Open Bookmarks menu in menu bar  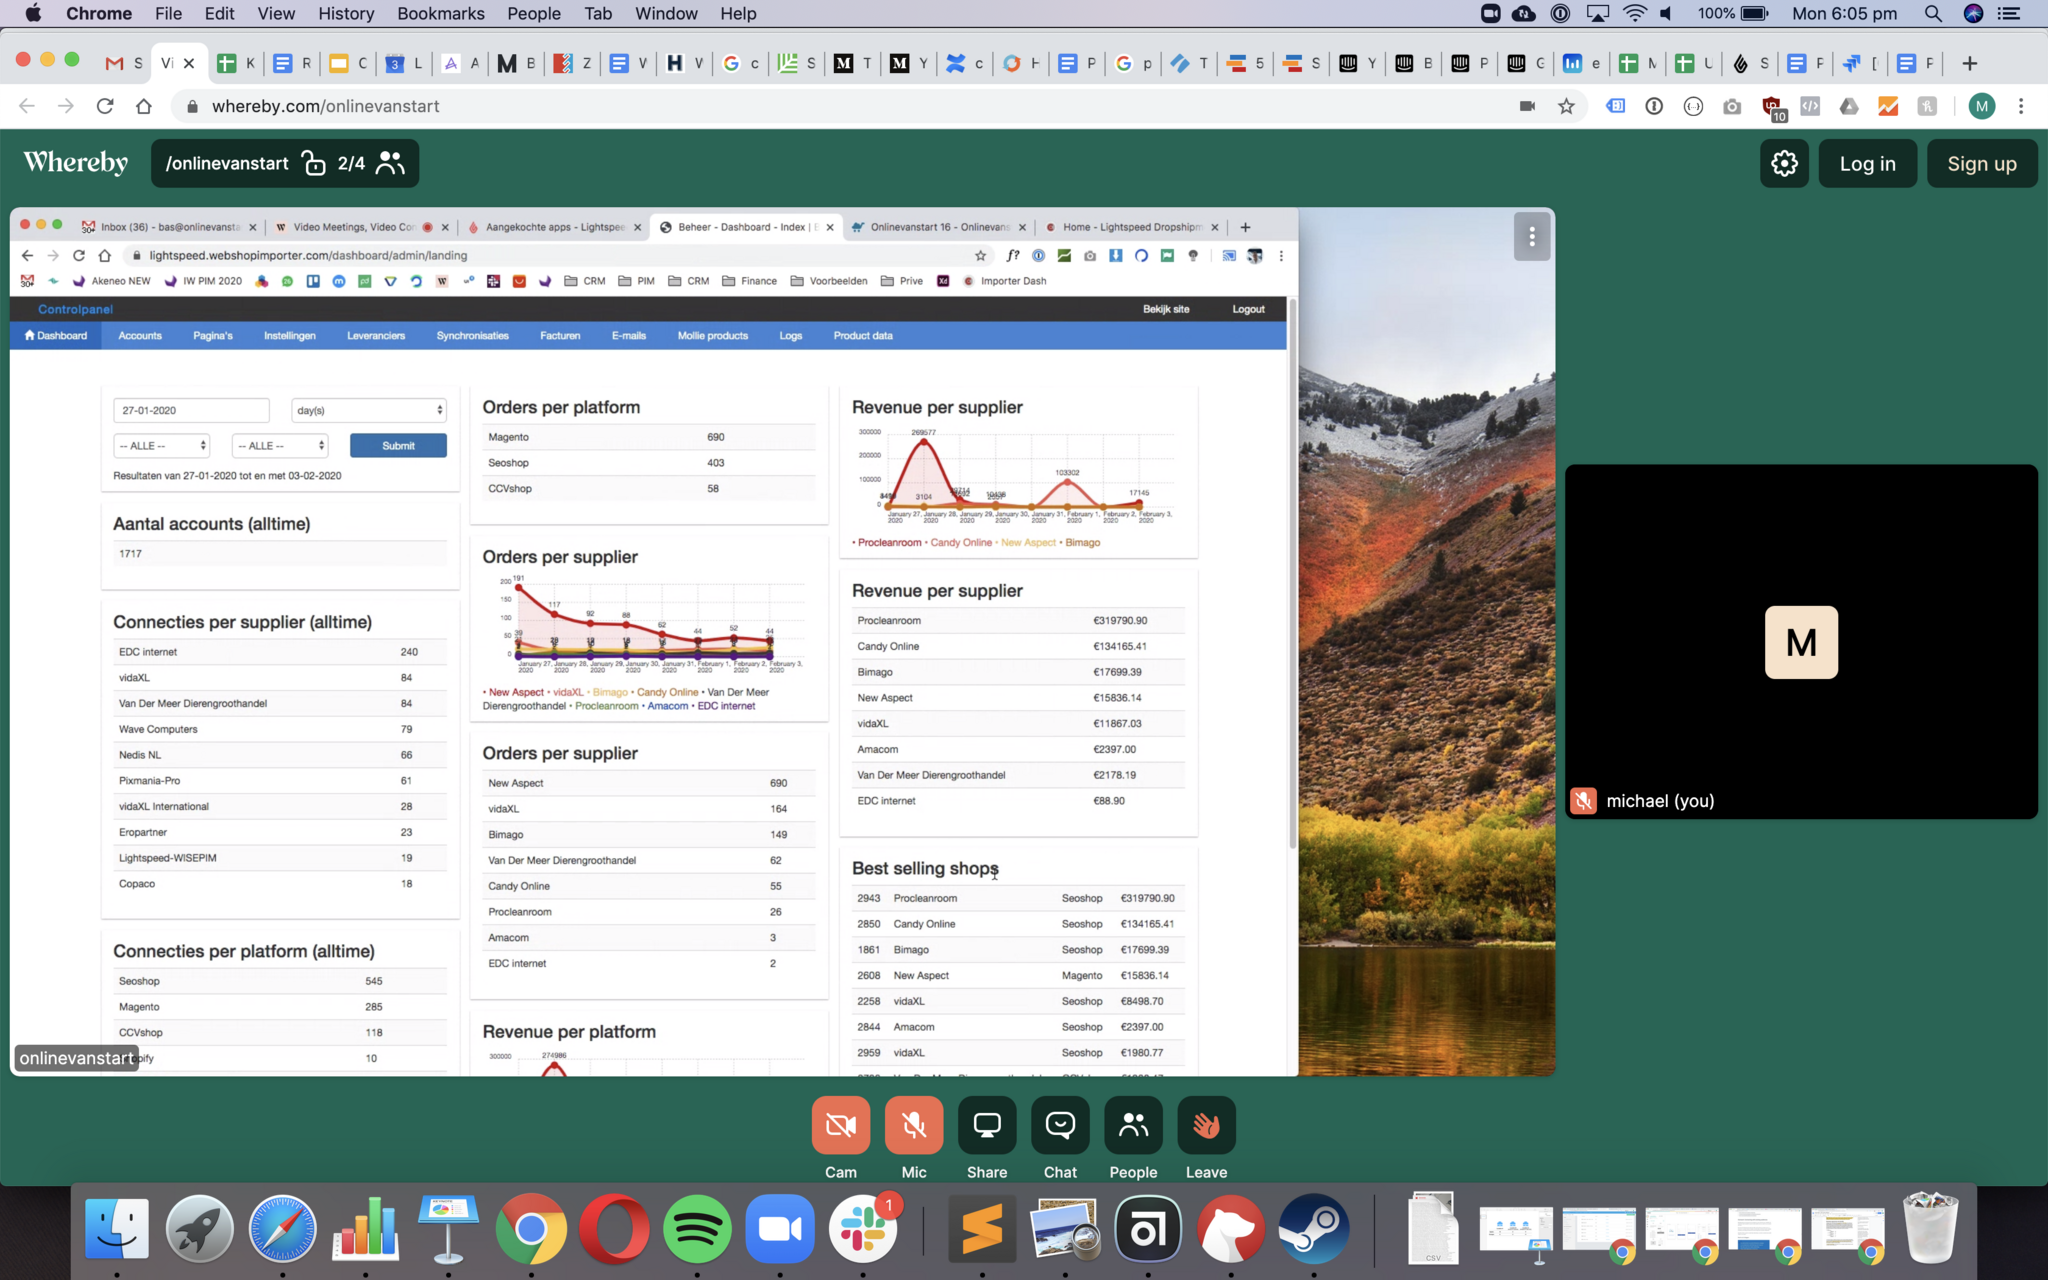[x=440, y=13]
